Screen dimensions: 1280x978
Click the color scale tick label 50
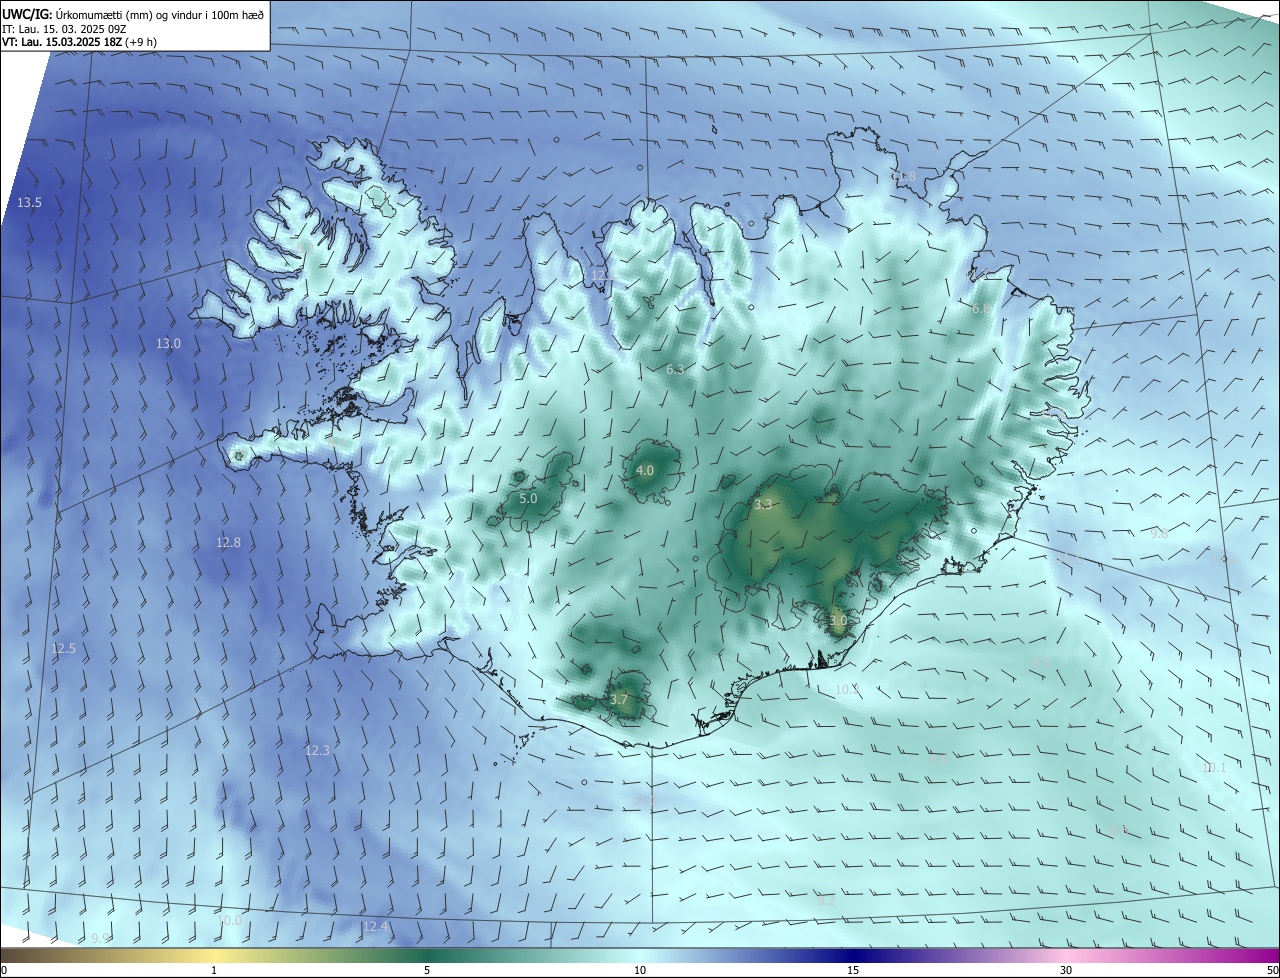(1272, 970)
